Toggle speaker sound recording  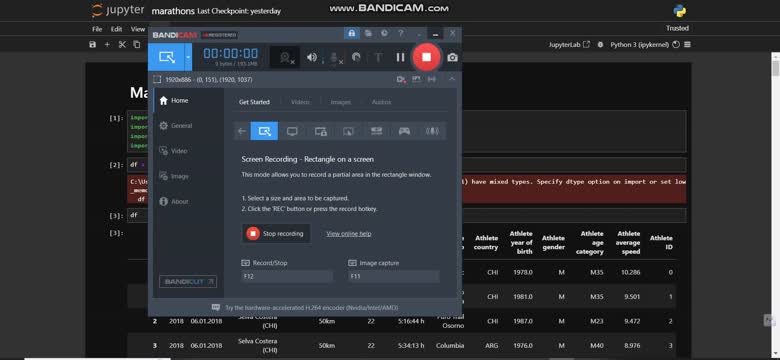click(312, 57)
